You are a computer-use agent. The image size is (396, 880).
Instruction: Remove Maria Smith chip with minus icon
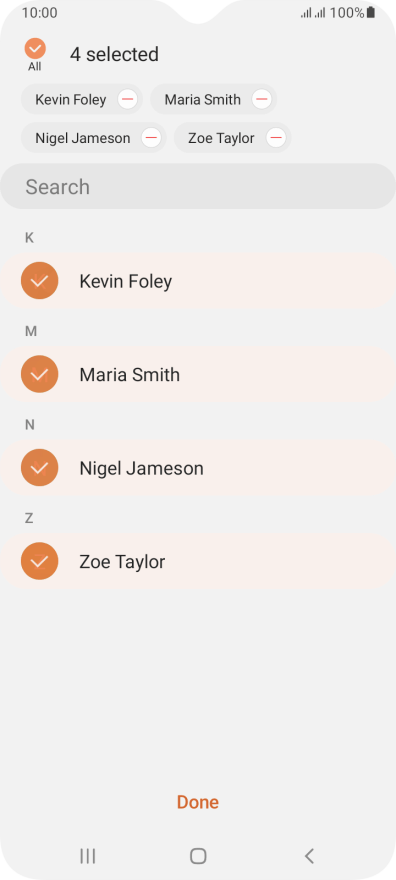(261, 99)
